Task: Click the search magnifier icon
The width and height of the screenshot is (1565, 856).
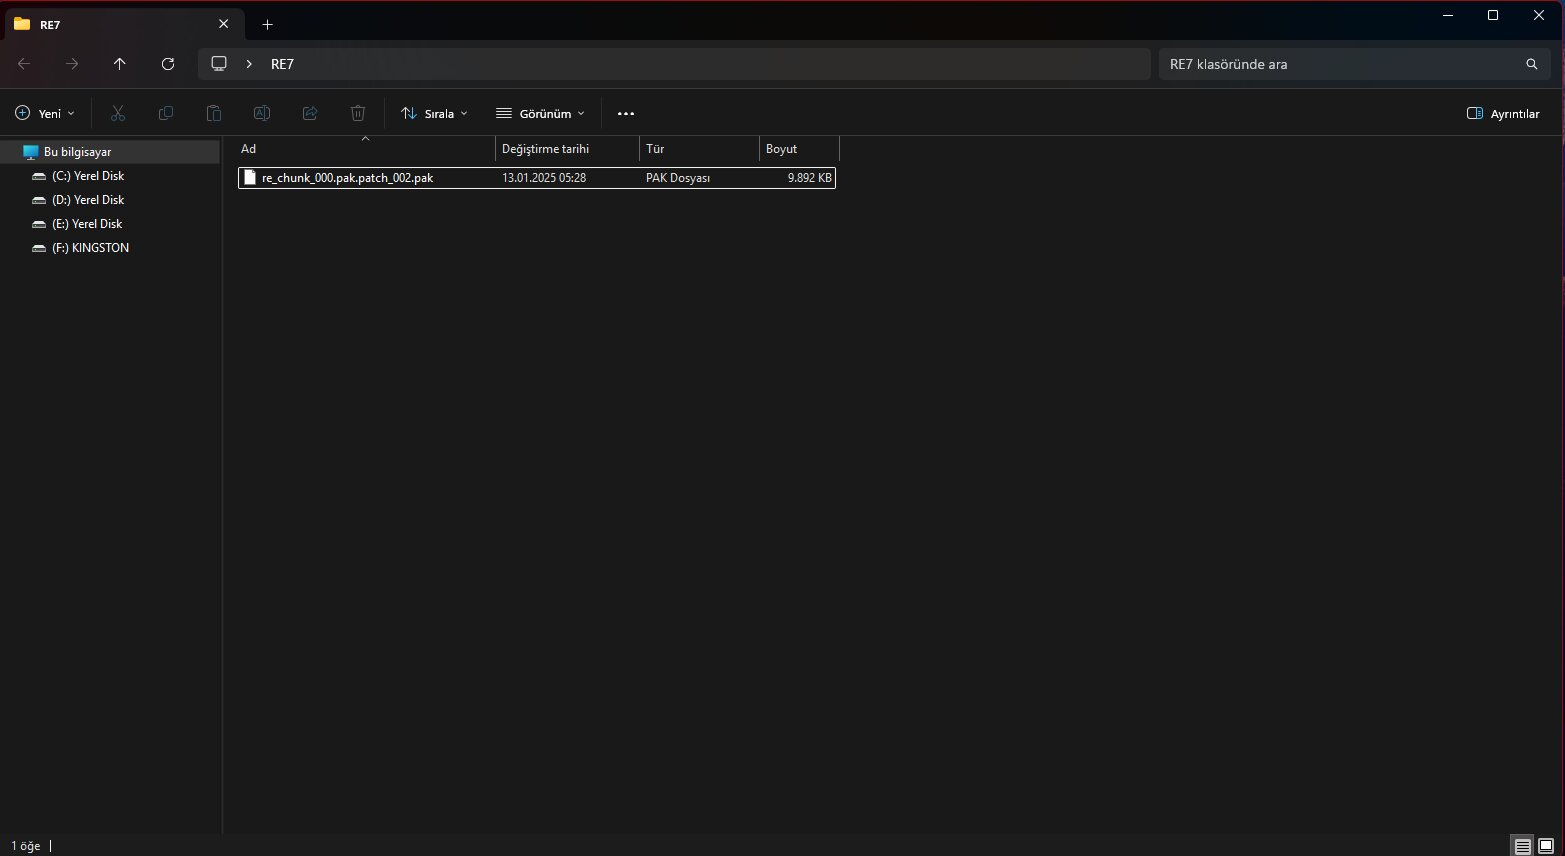Action: (x=1530, y=63)
